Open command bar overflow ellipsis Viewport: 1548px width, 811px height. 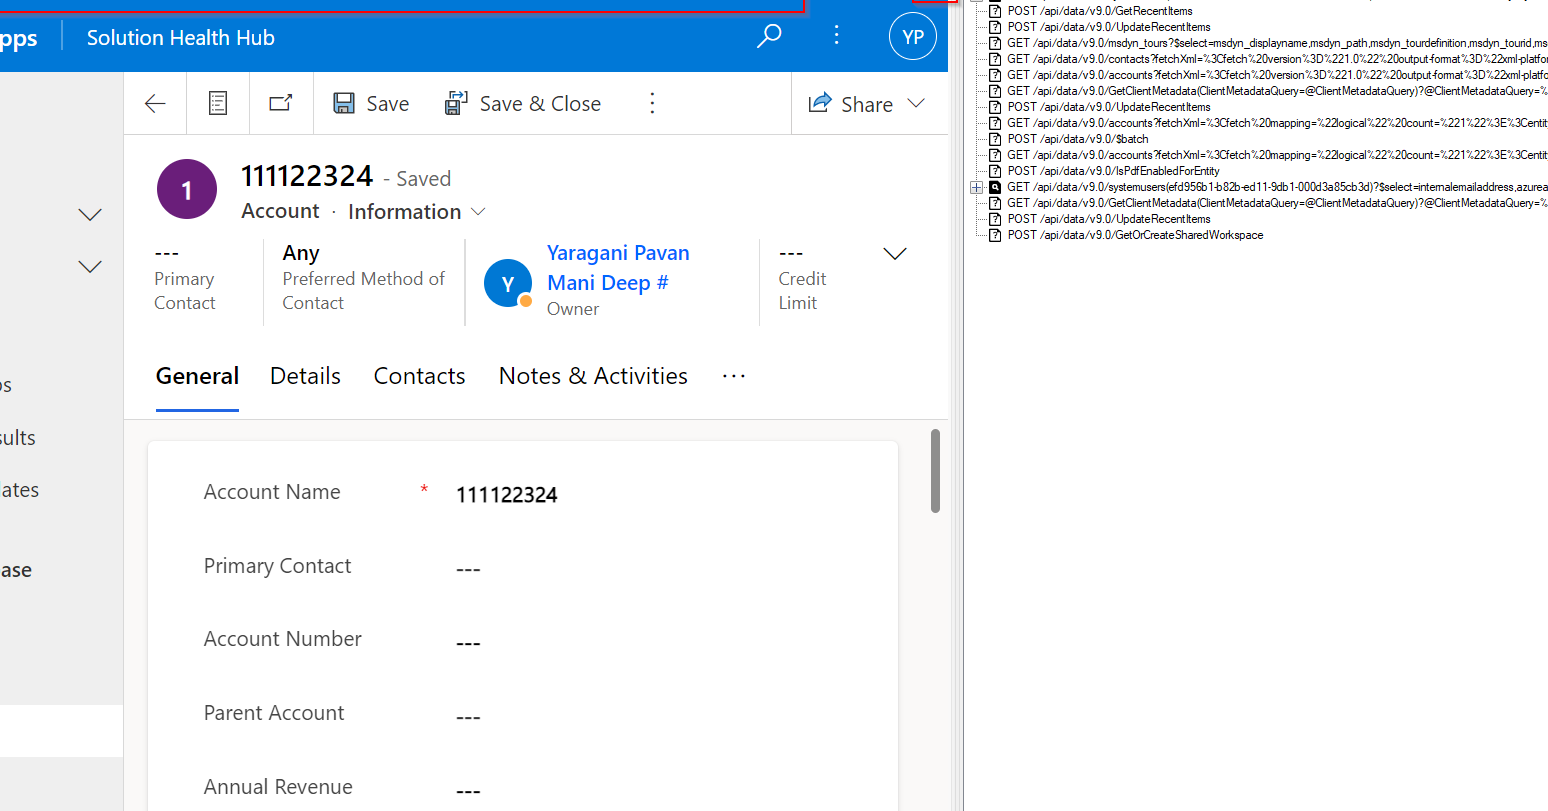[x=652, y=104]
